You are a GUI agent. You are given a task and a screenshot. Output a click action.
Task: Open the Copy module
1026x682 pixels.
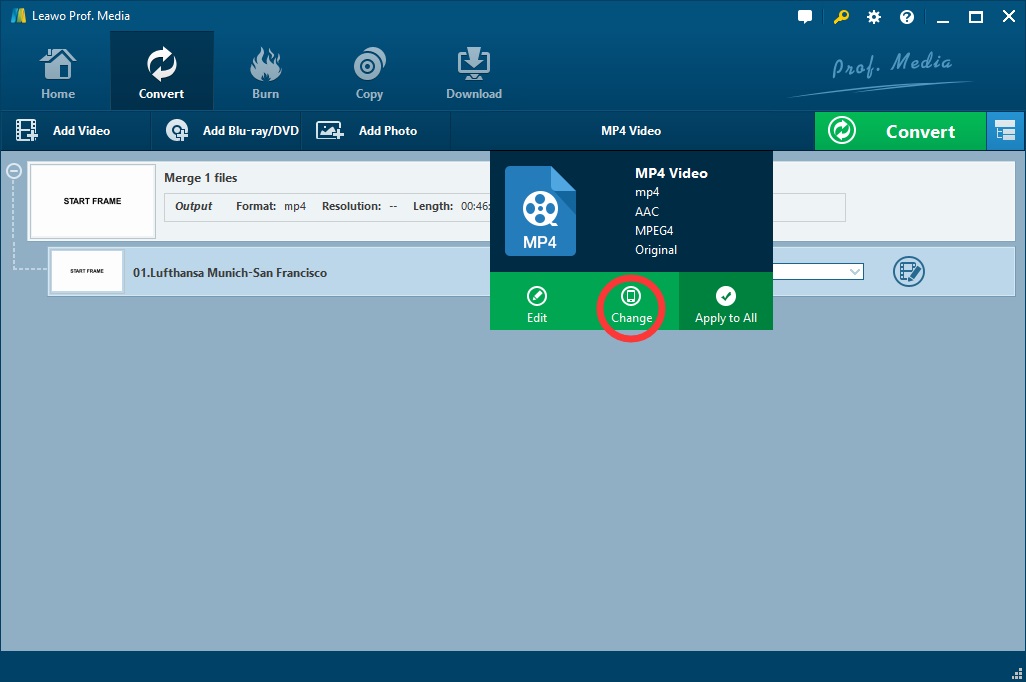pyautogui.click(x=369, y=73)
